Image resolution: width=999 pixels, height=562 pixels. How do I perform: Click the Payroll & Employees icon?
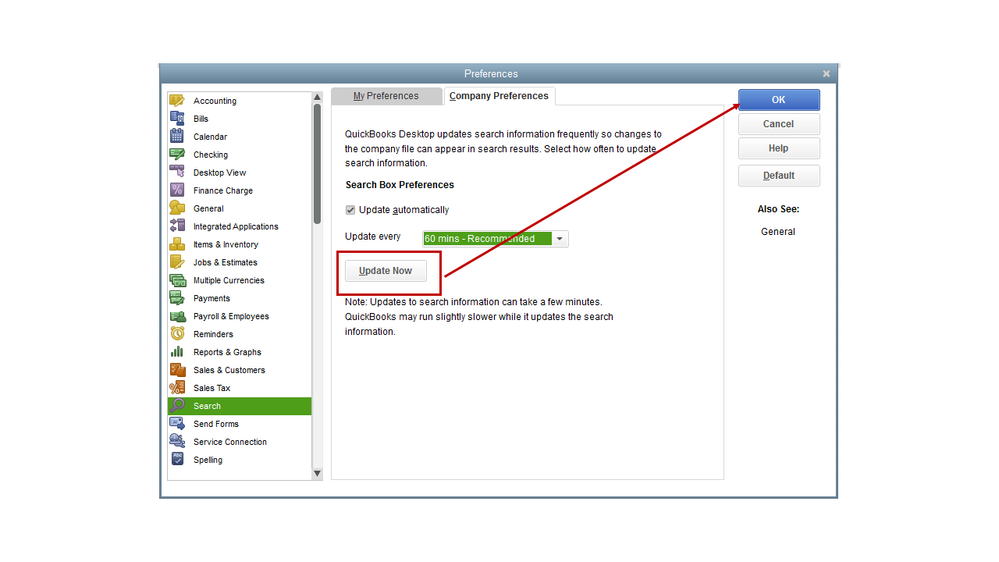tap(177, 316)
